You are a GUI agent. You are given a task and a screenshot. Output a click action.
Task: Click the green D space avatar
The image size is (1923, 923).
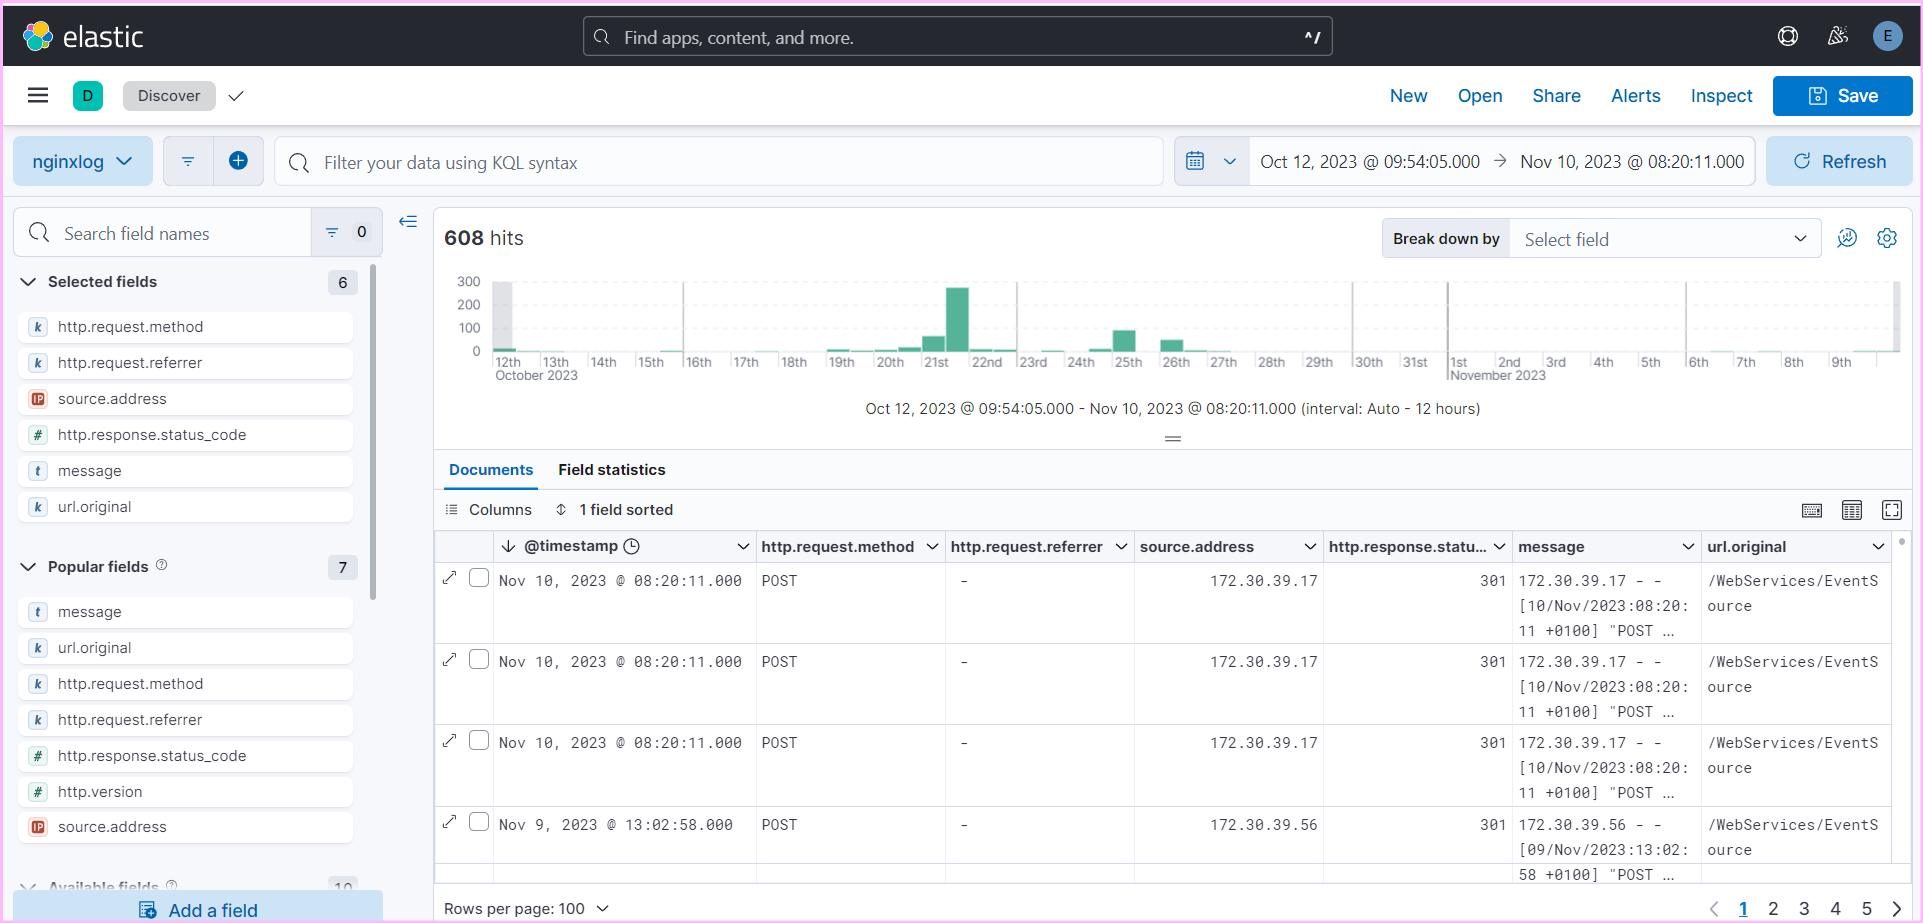click(88, 96)
